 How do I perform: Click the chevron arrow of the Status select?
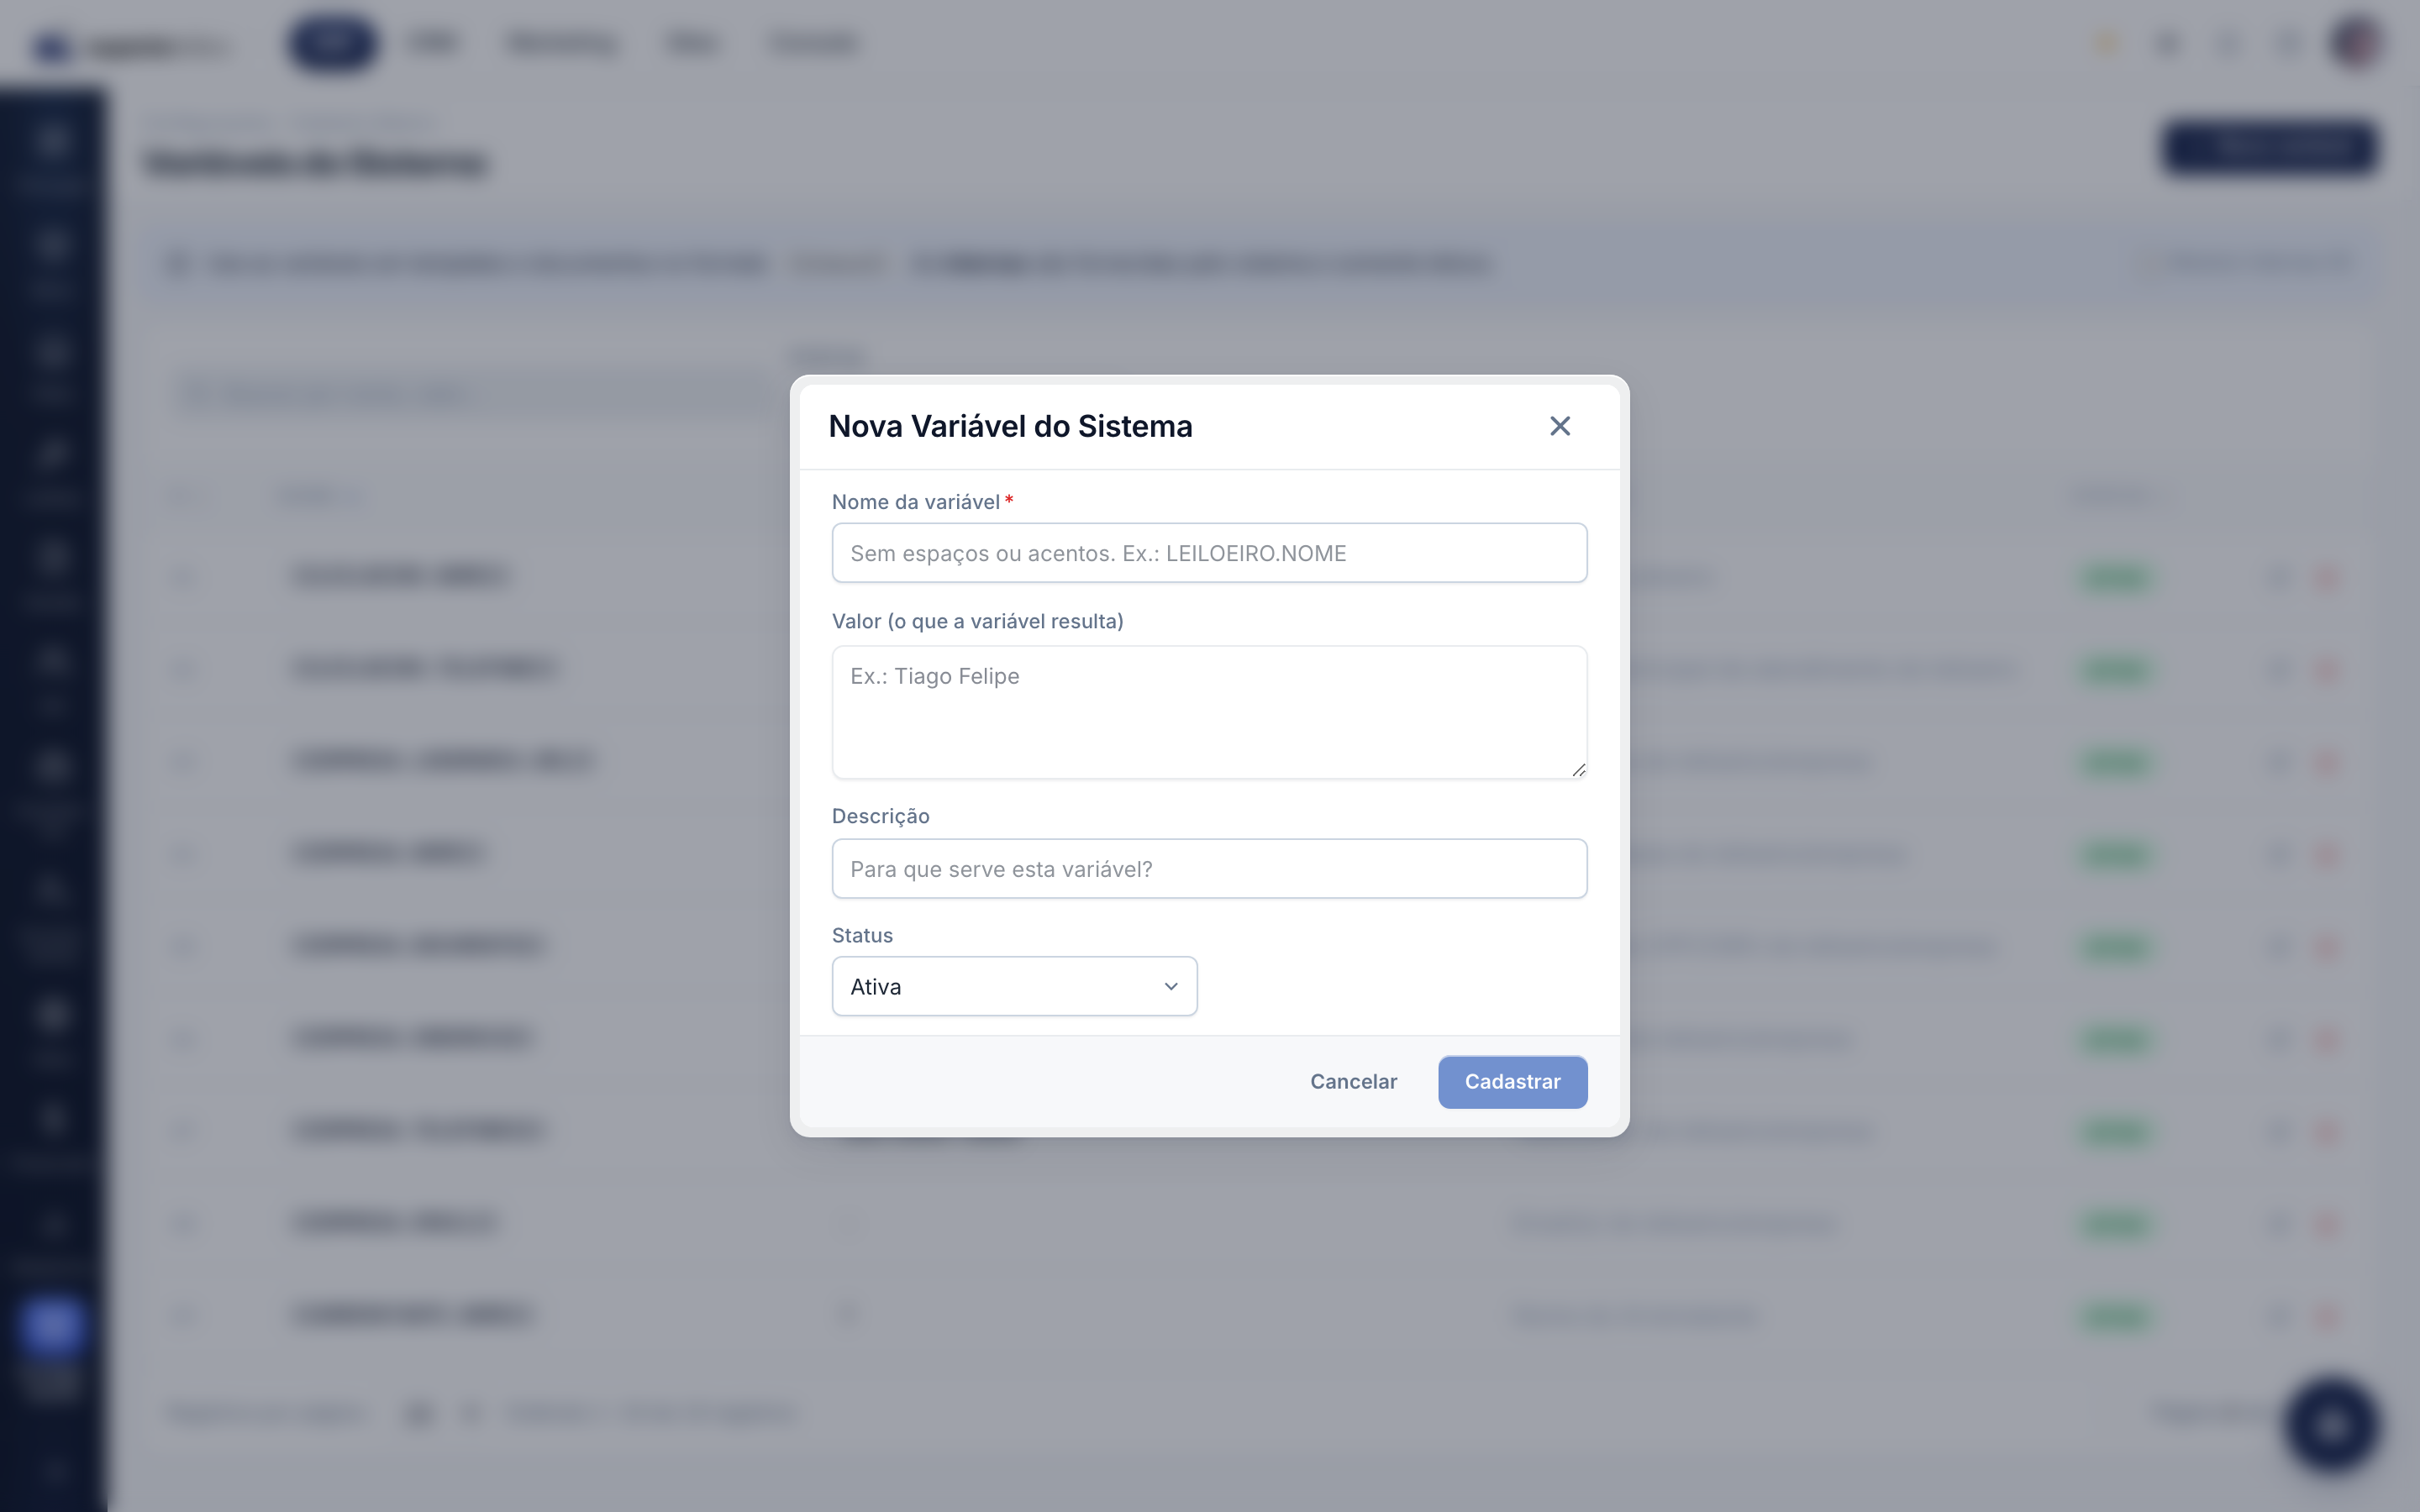tap(1171, 987)
